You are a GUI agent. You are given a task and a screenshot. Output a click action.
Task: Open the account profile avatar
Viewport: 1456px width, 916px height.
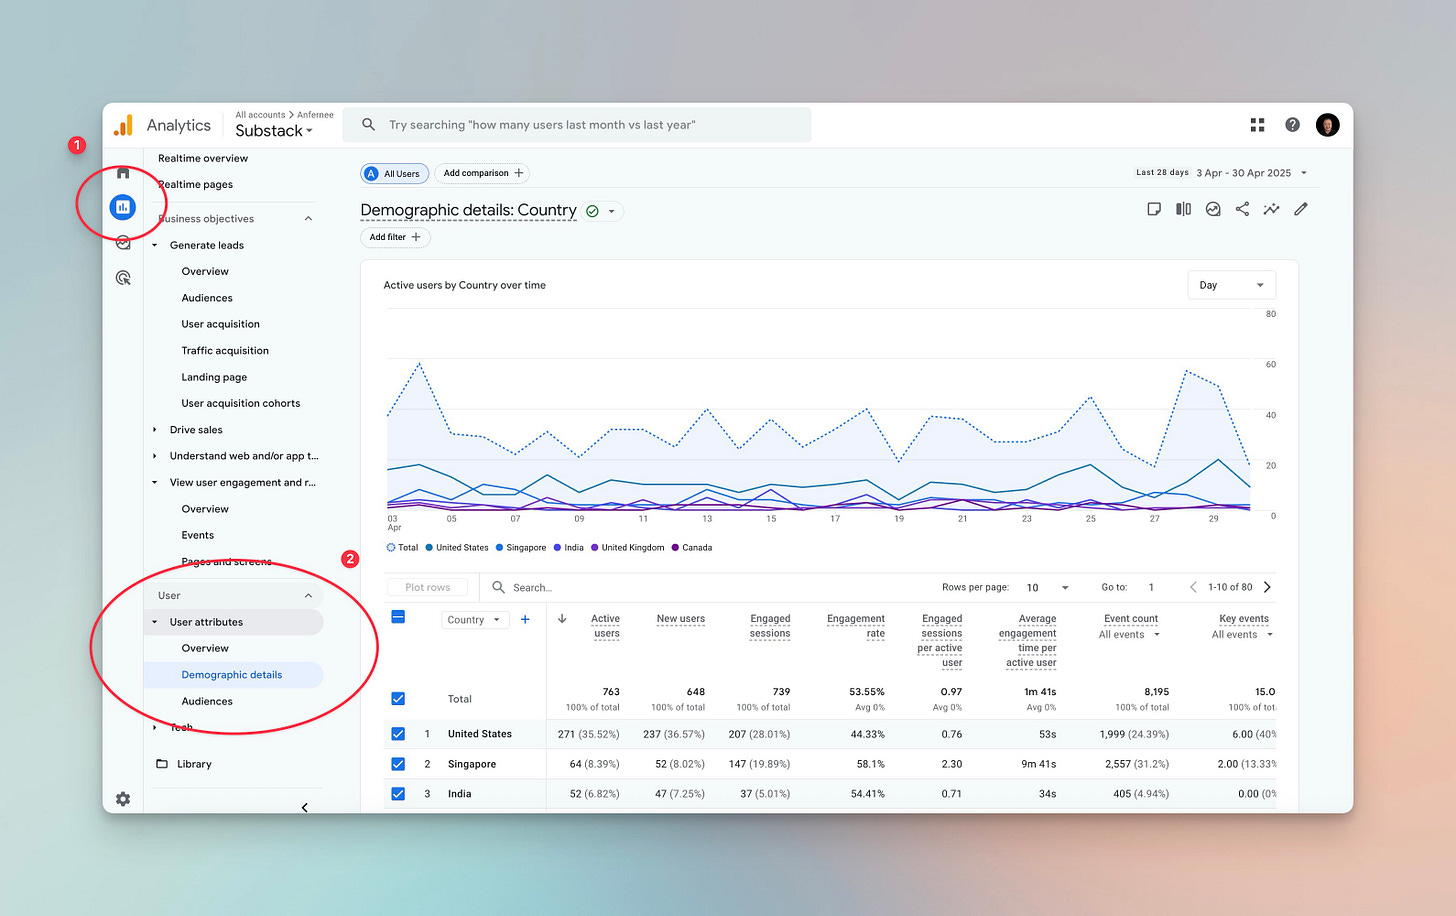(1328, 125)
